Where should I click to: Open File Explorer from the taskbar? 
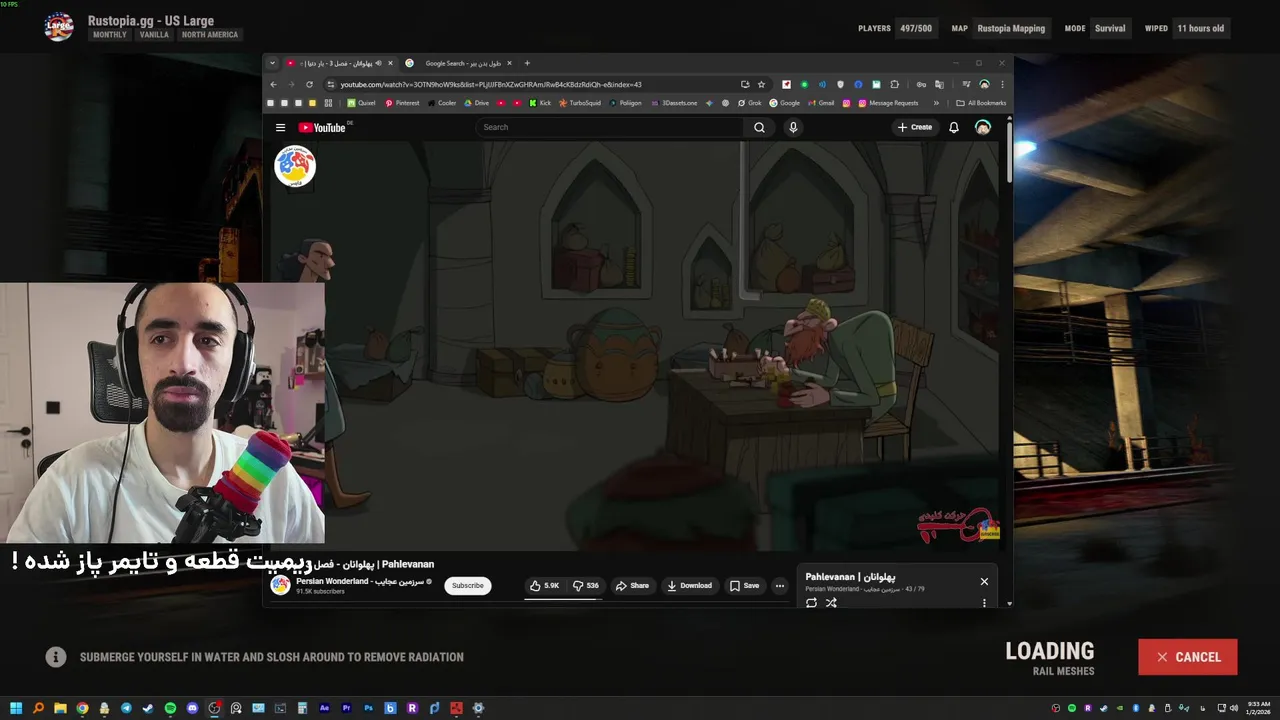[60, 708]
